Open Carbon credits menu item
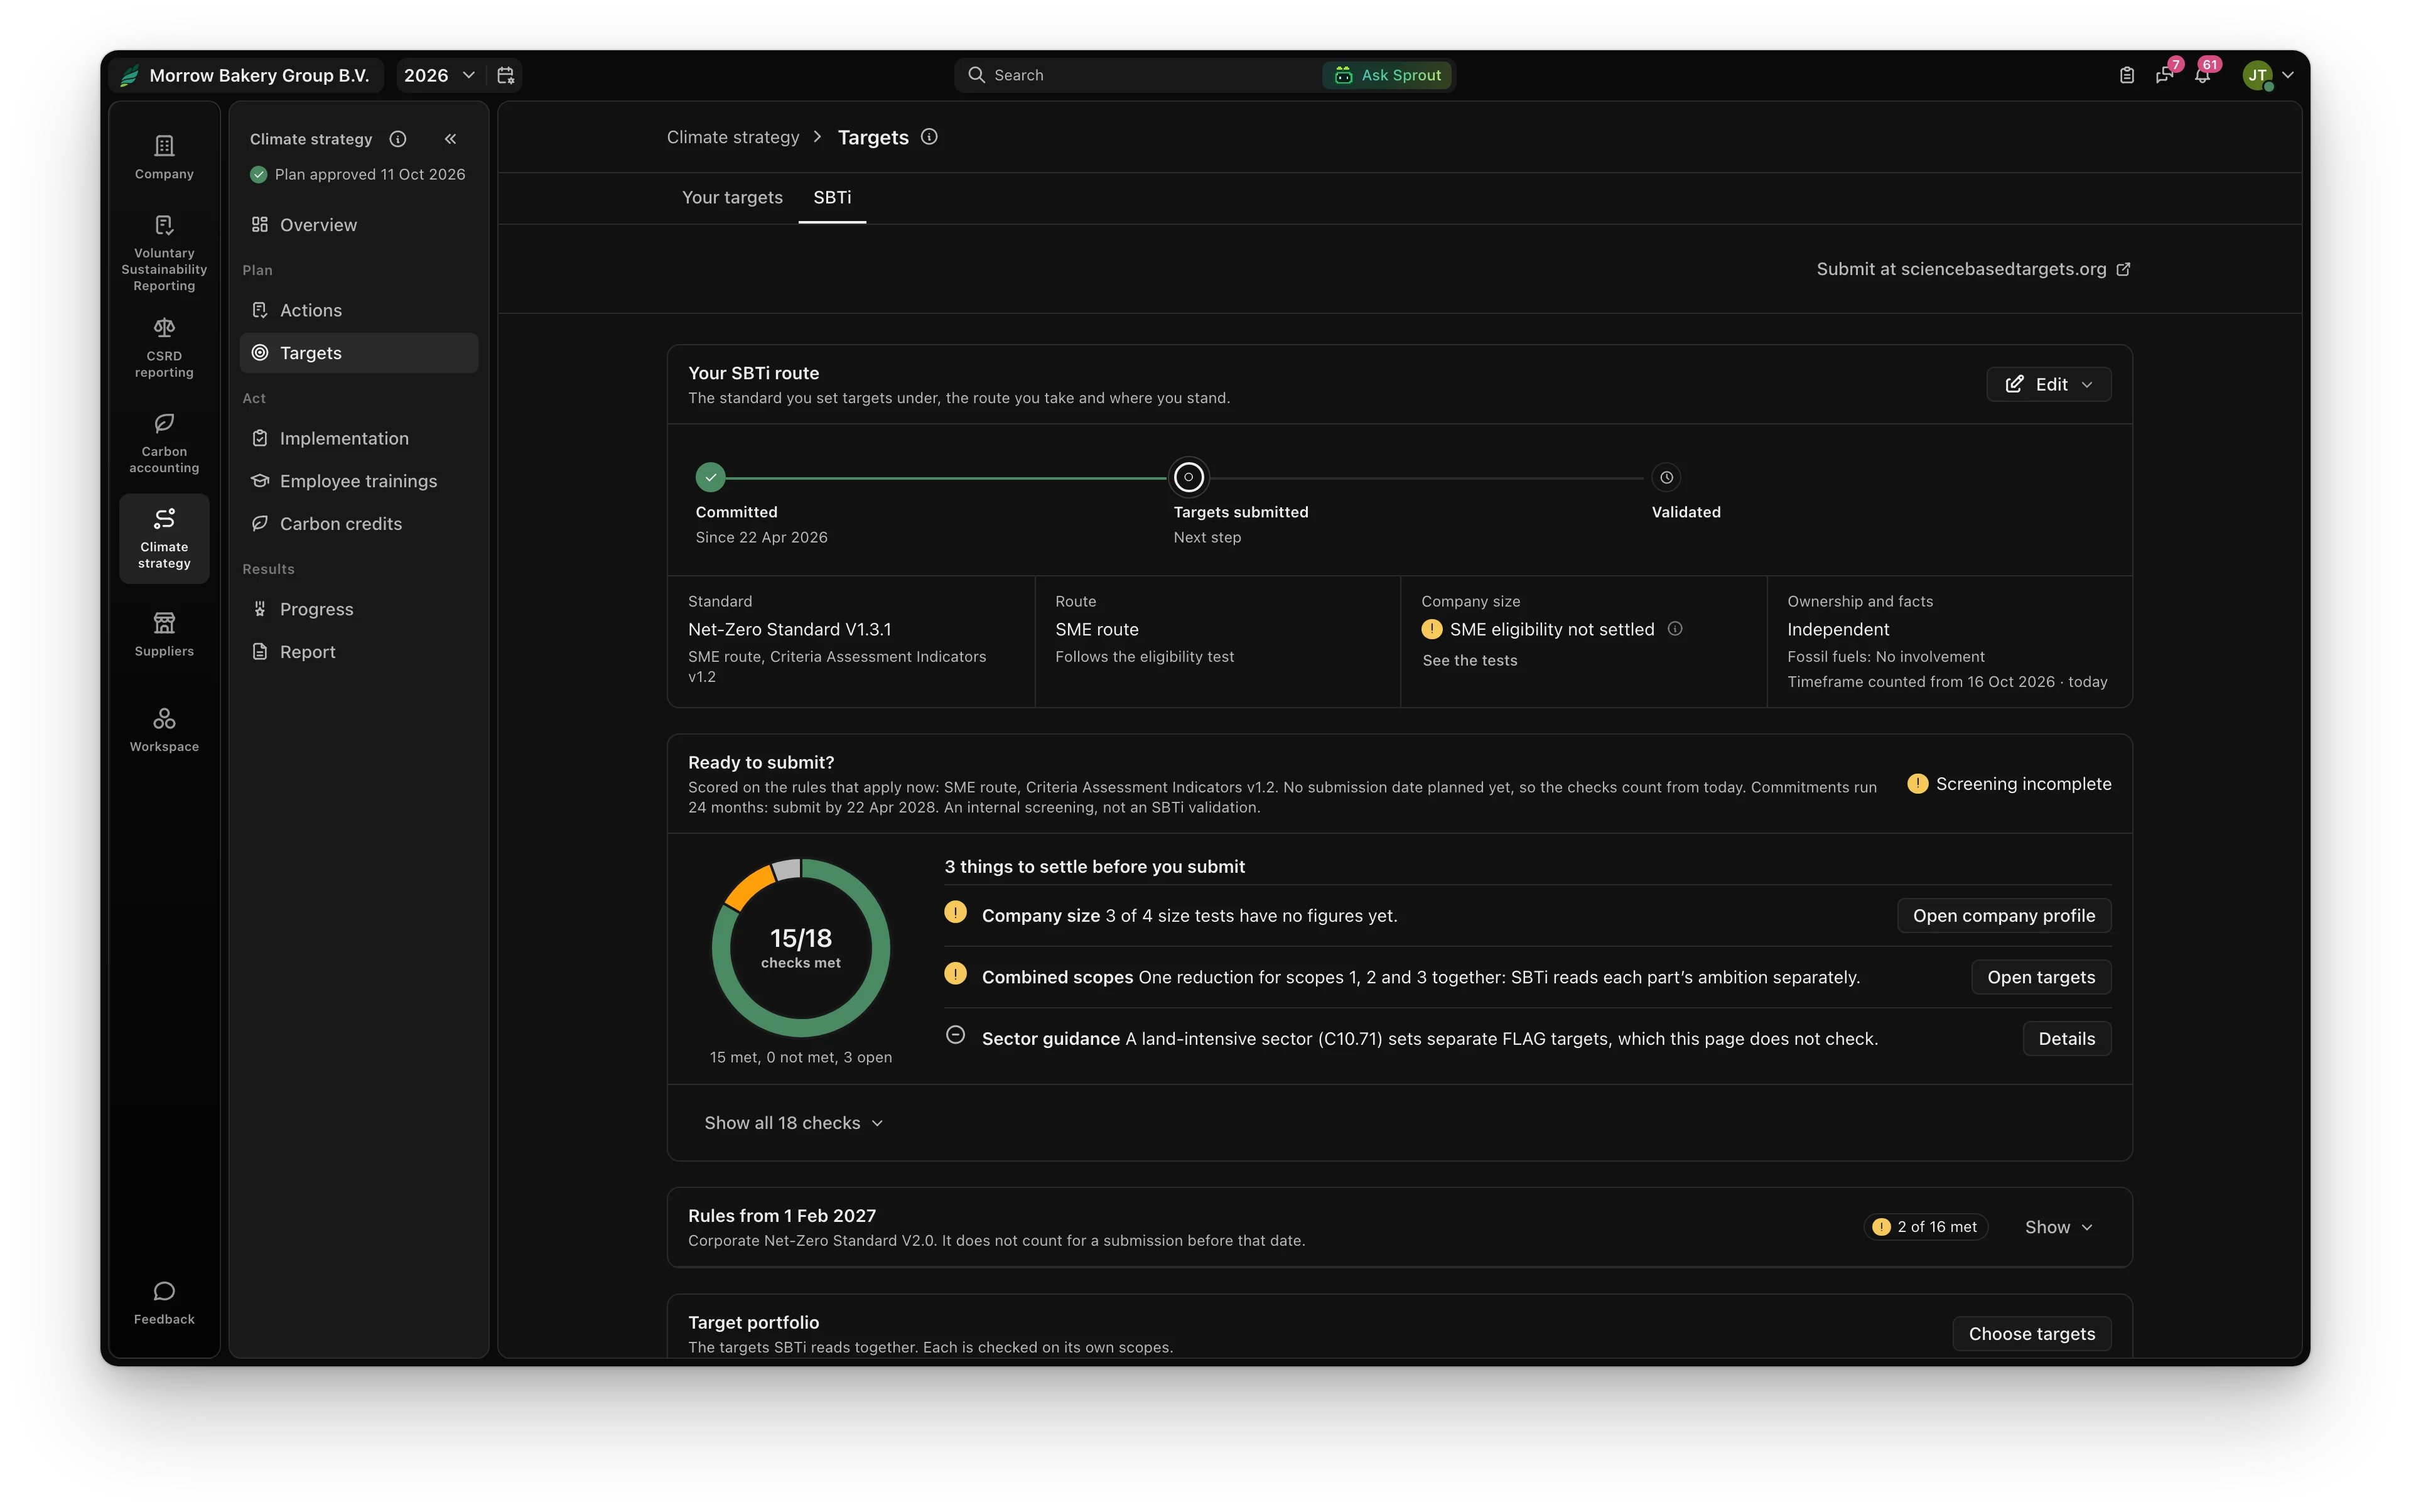 coord(359,524)
